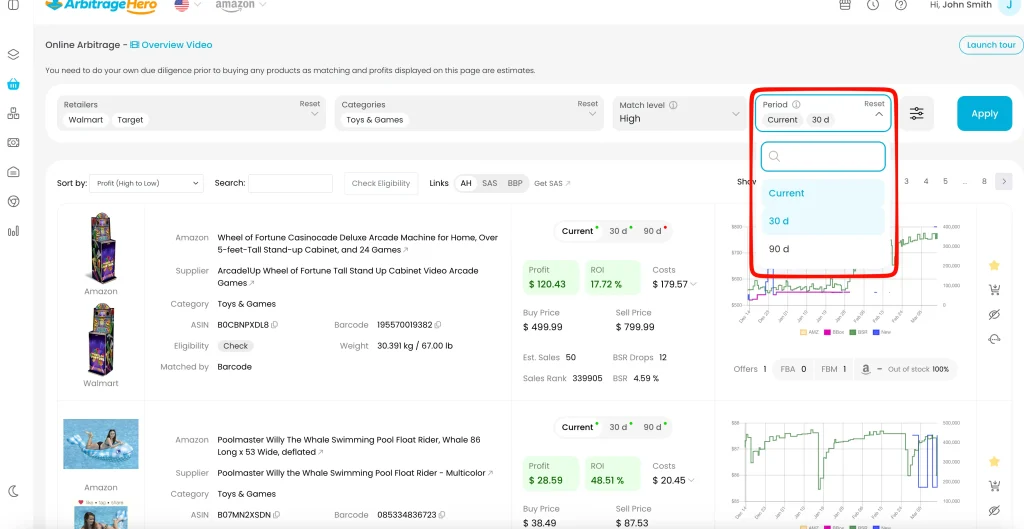Switch links to BBP
This screenshot has width=1024, height=529.
tap(515, 184)
